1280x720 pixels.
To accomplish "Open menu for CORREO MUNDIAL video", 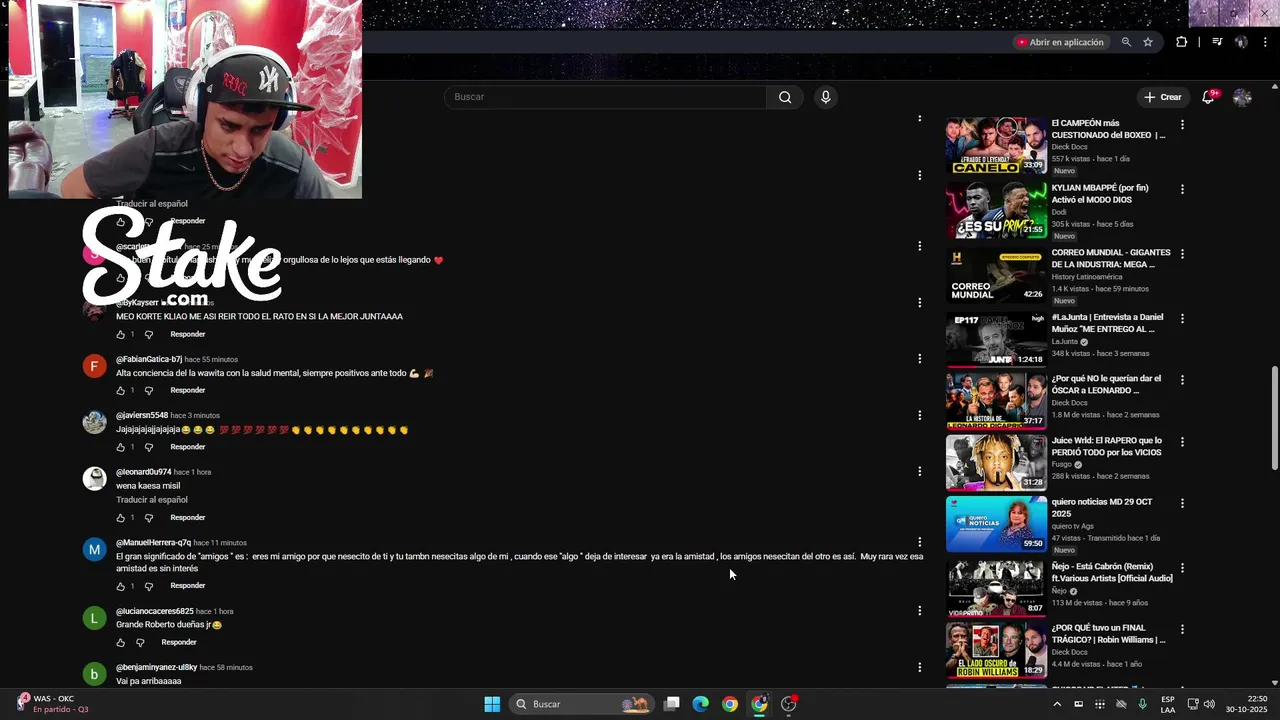I will (1182, 254).
